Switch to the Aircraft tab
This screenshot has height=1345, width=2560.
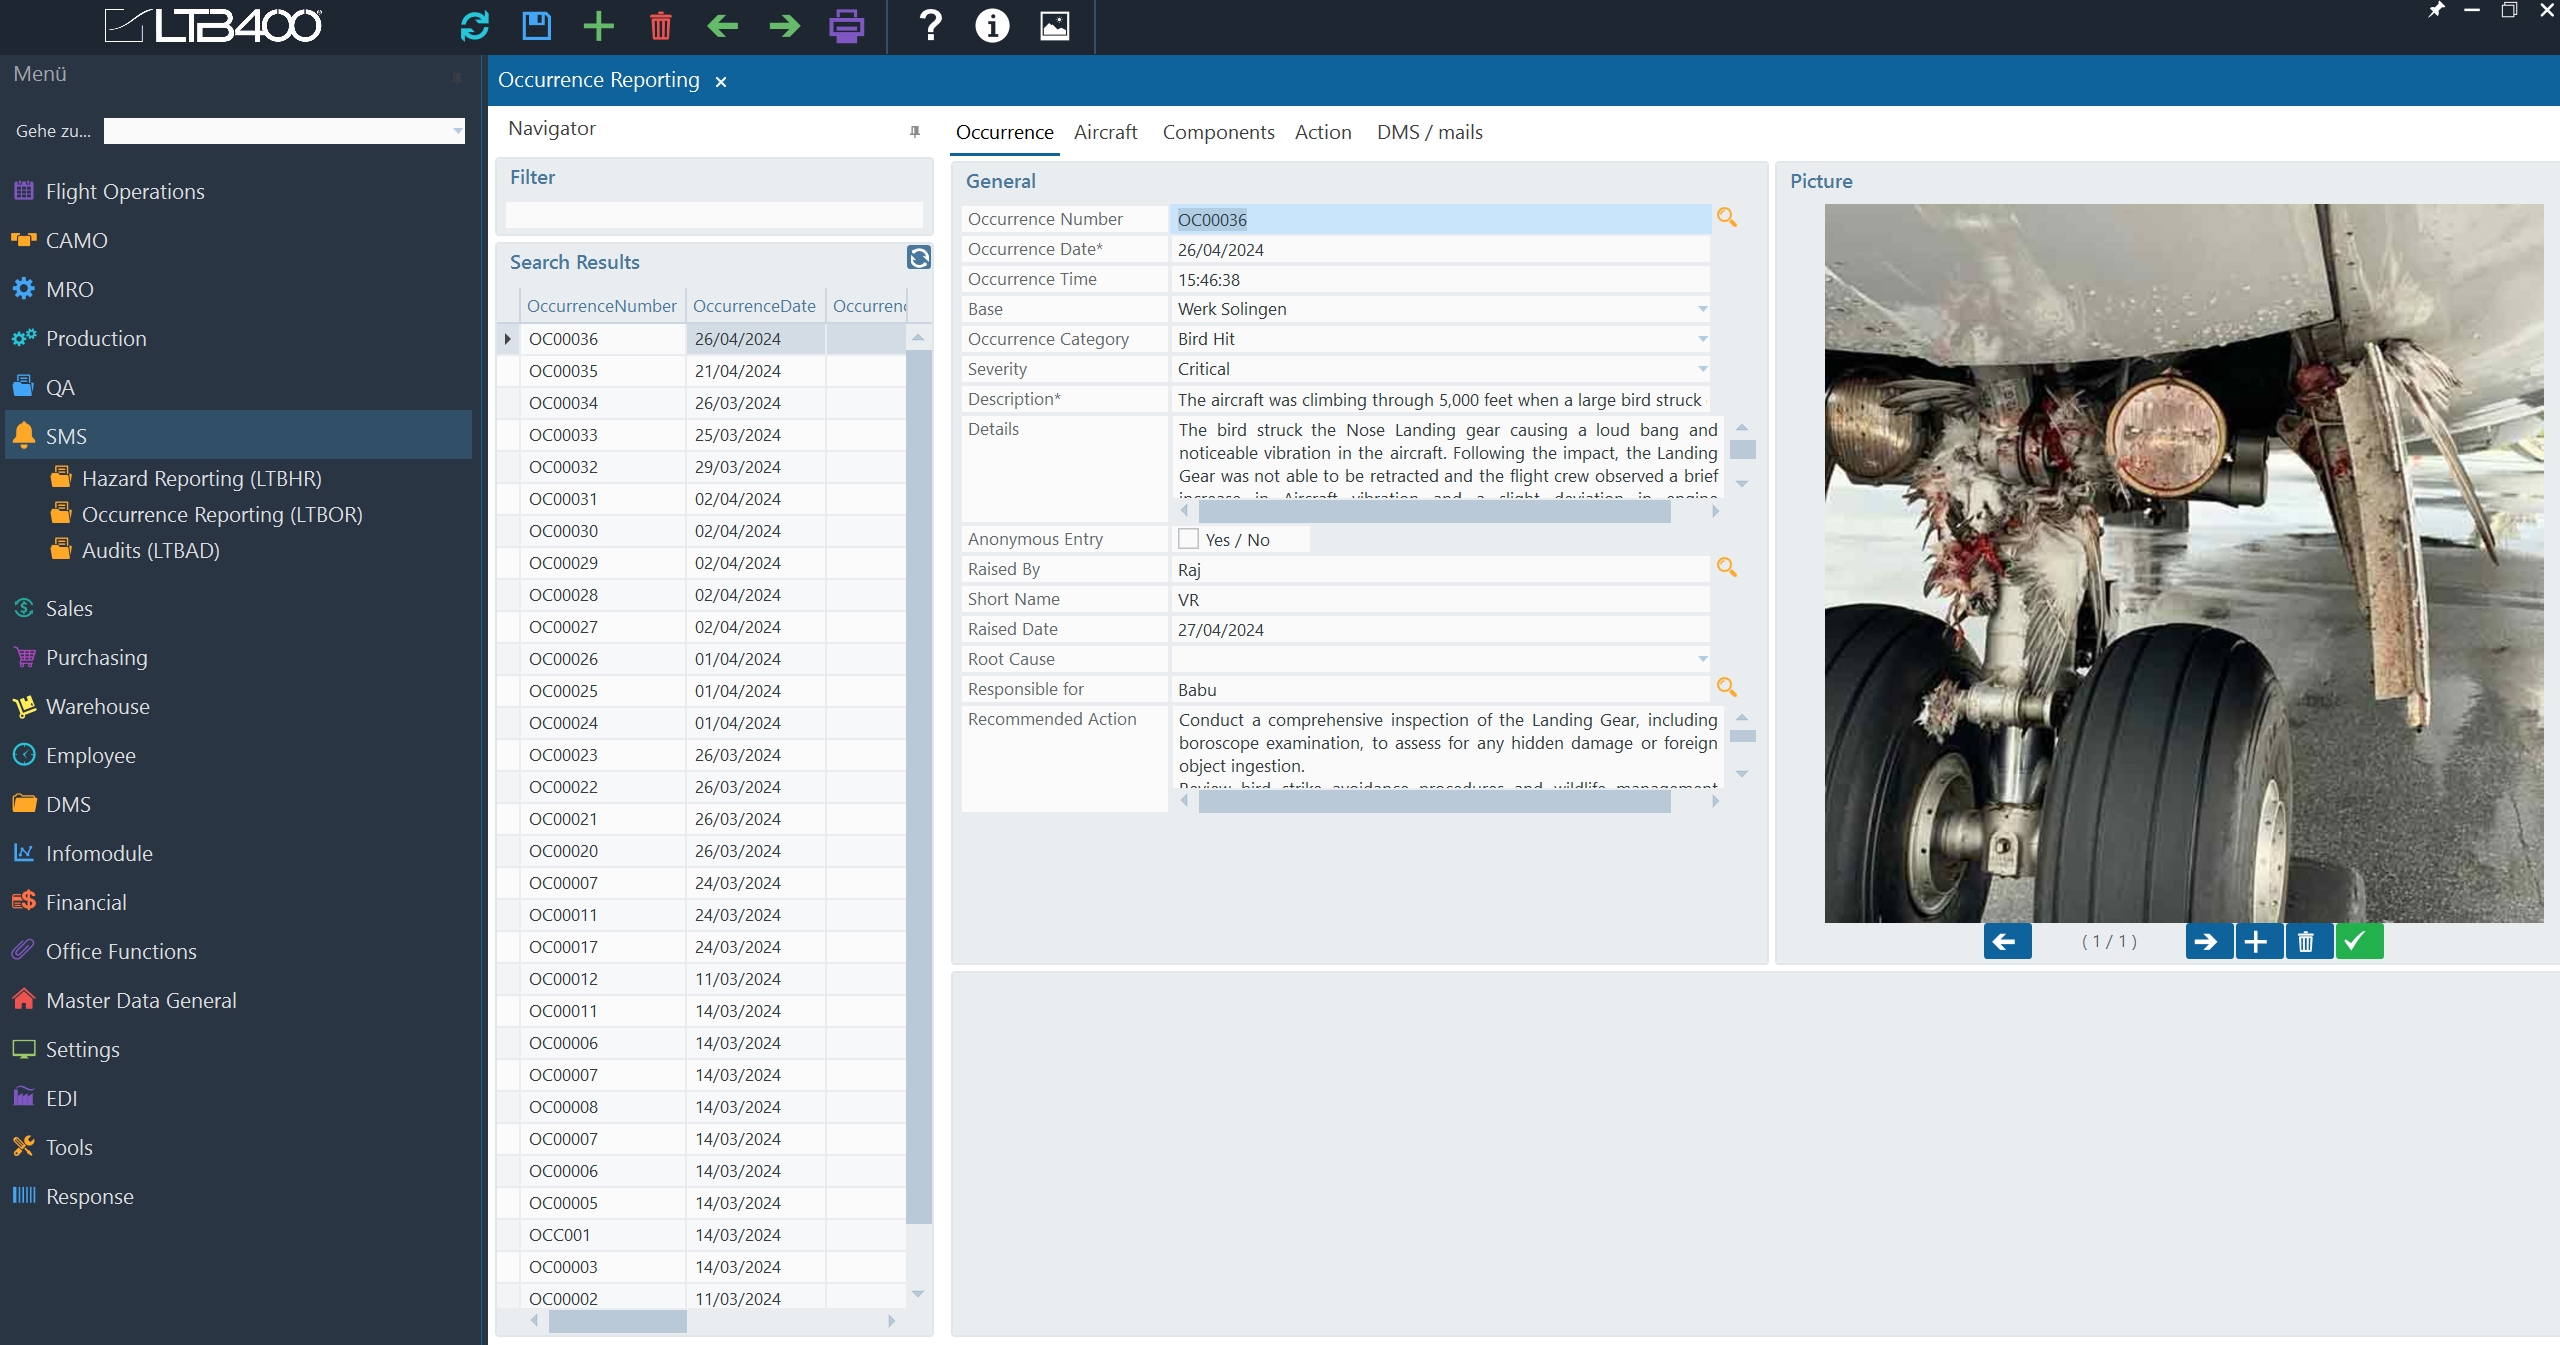pos(1105,132)
